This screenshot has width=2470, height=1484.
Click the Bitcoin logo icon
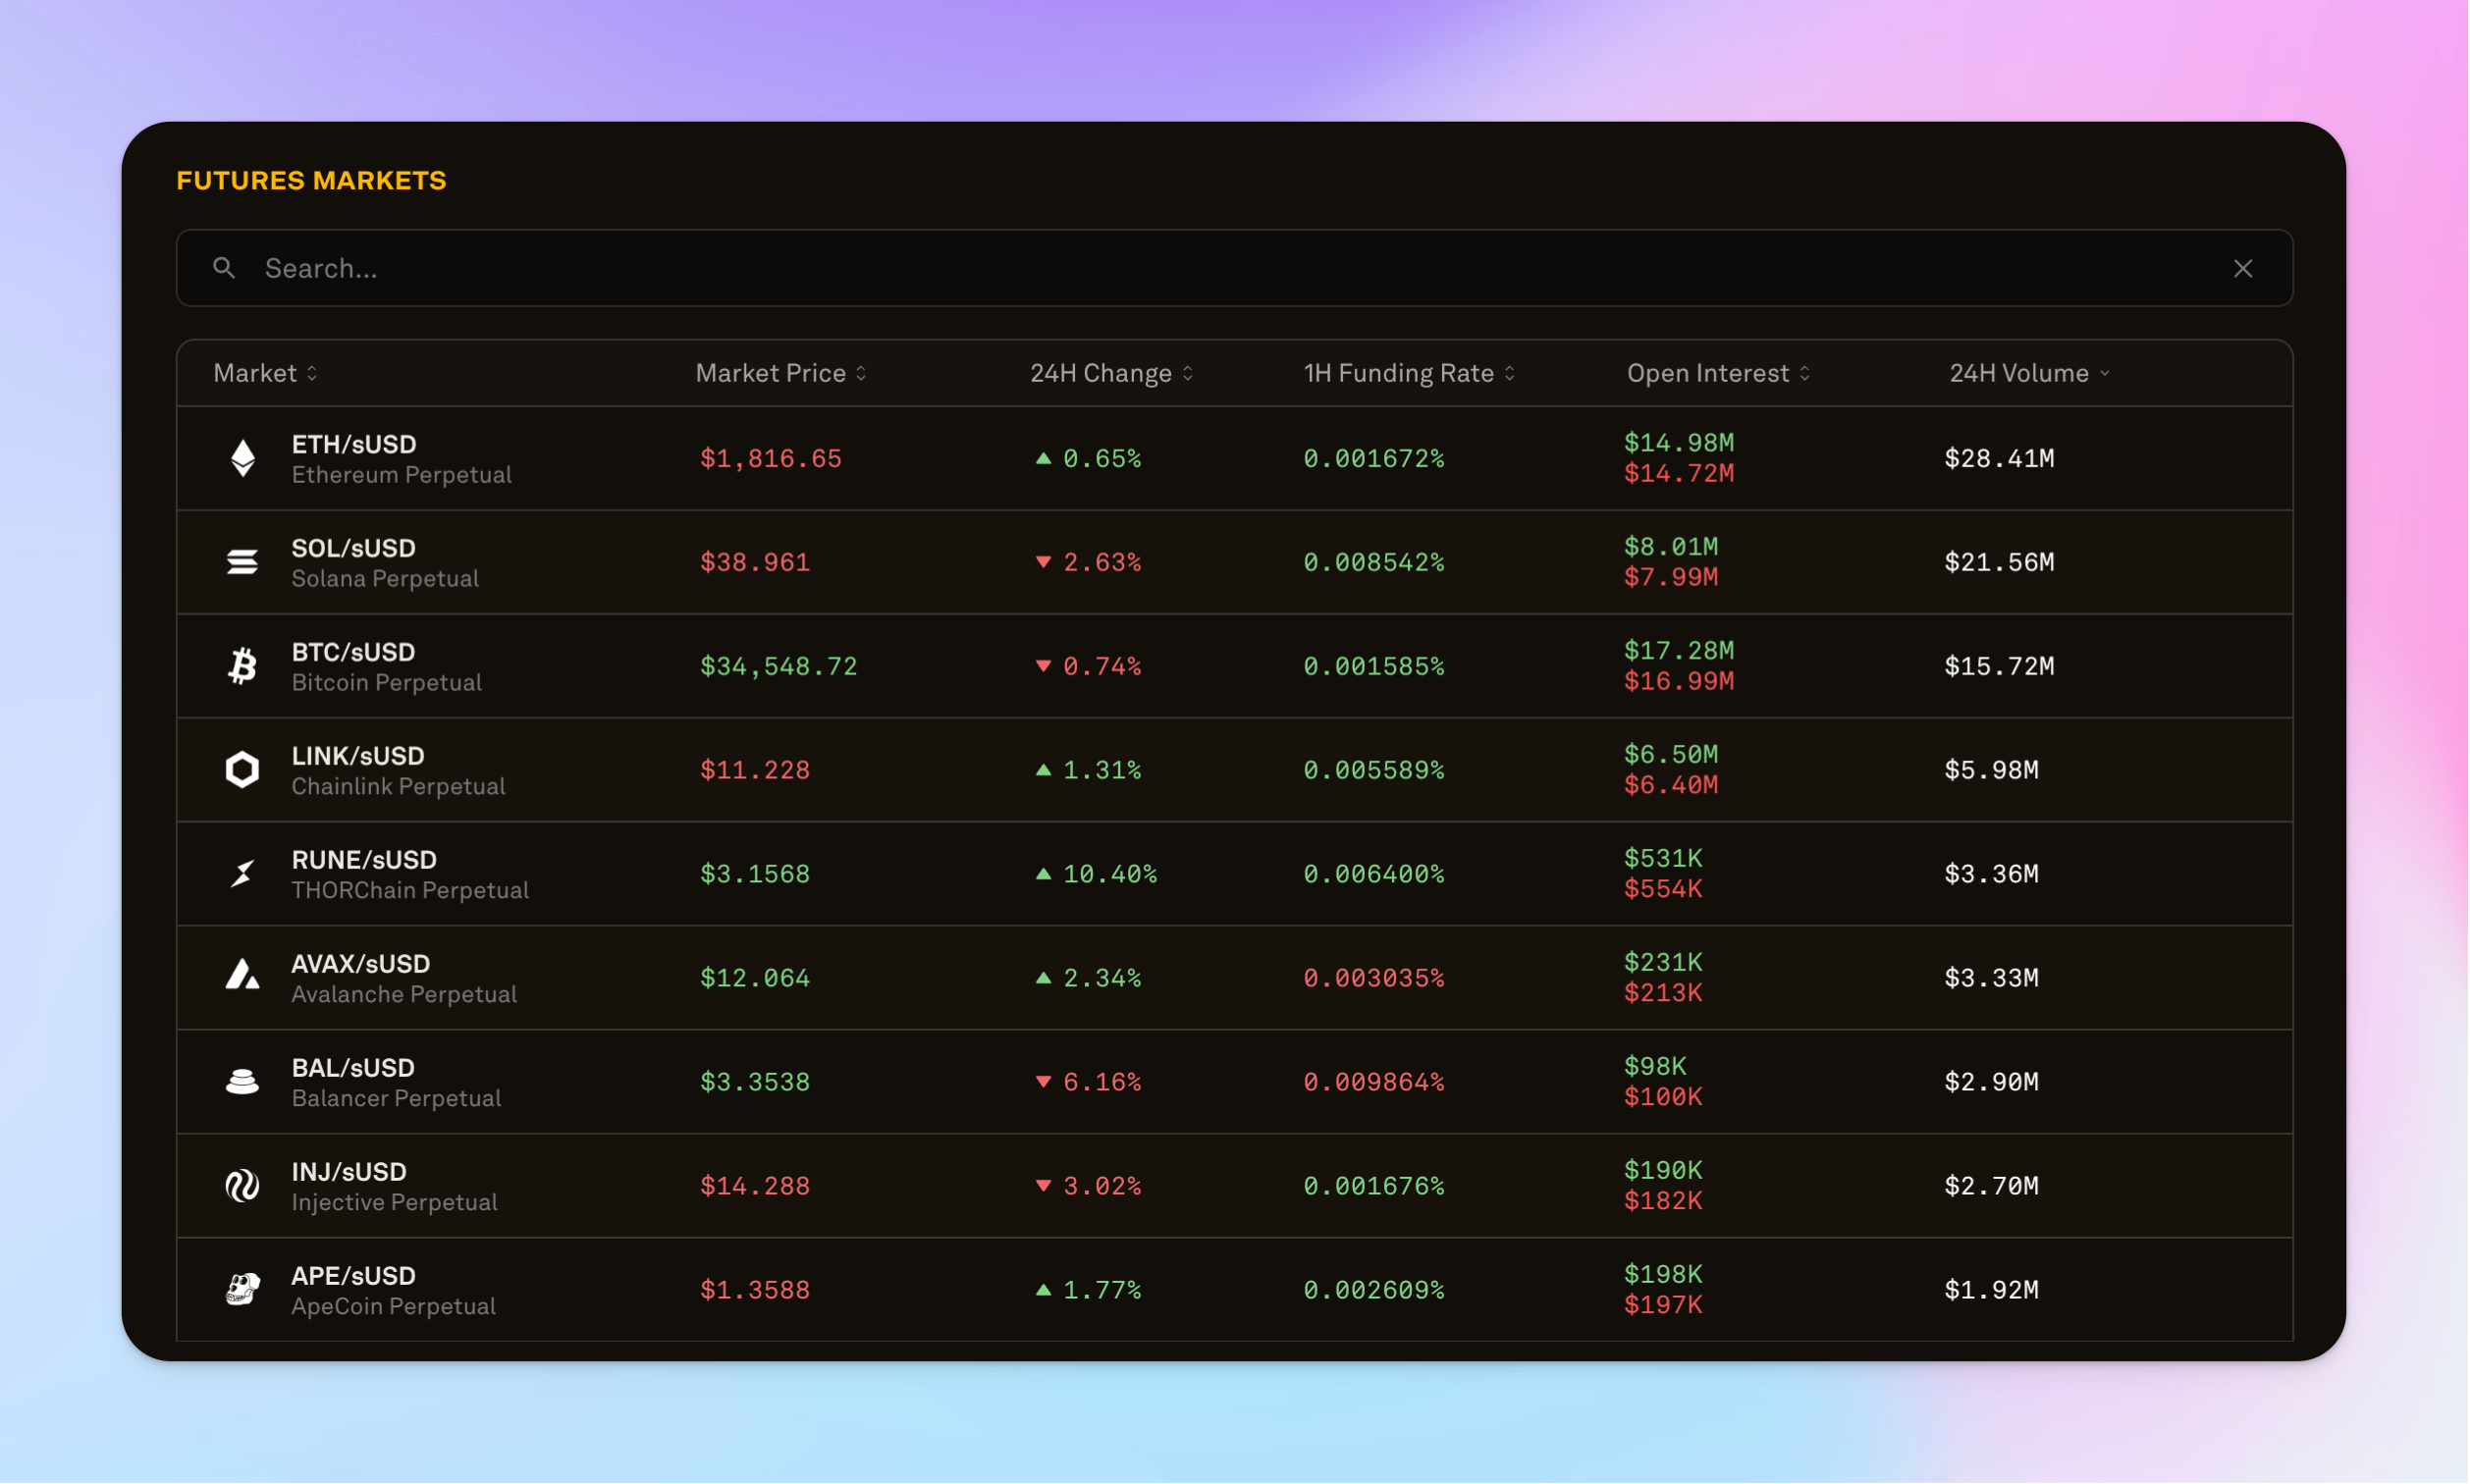(x=243, y=666)
